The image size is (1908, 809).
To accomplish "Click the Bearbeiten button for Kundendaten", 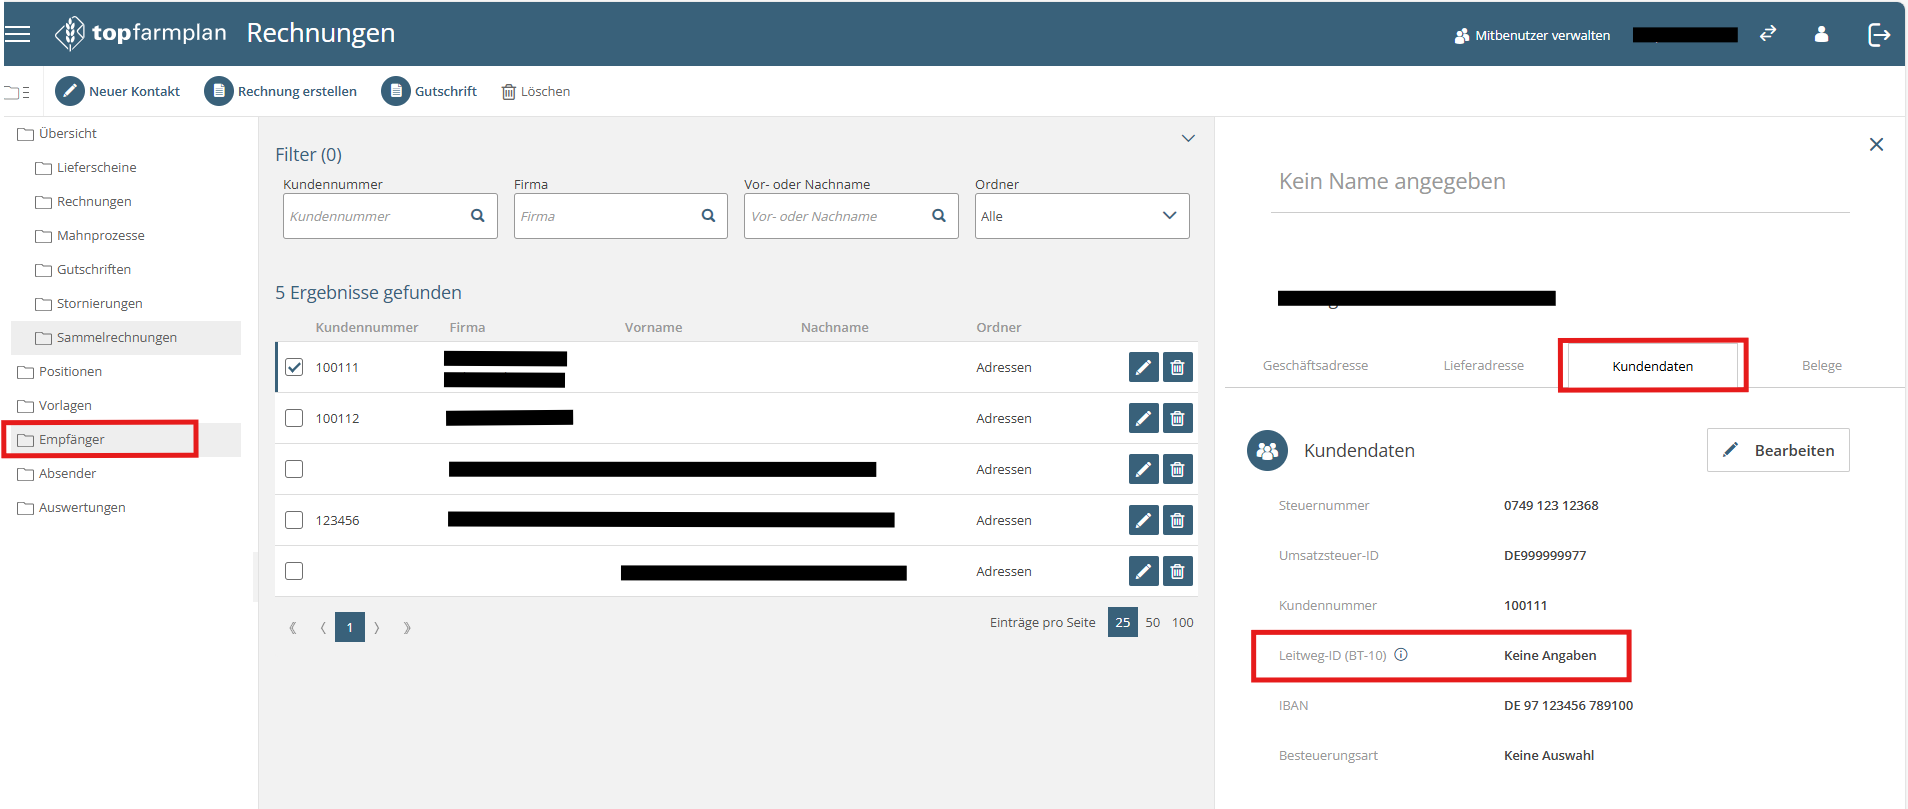I will [1777, 450].
